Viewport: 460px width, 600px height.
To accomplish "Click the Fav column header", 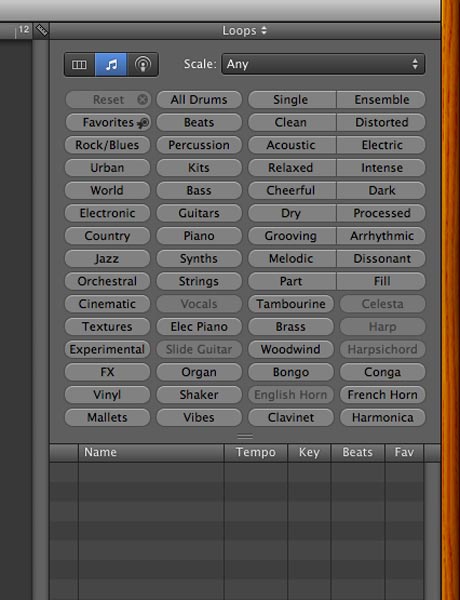I will pyautogui.click(x=404, y=452).
